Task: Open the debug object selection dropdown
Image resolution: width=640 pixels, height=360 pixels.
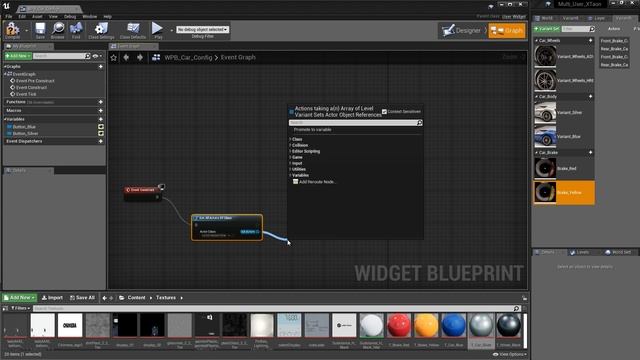Action: point(203,29)
